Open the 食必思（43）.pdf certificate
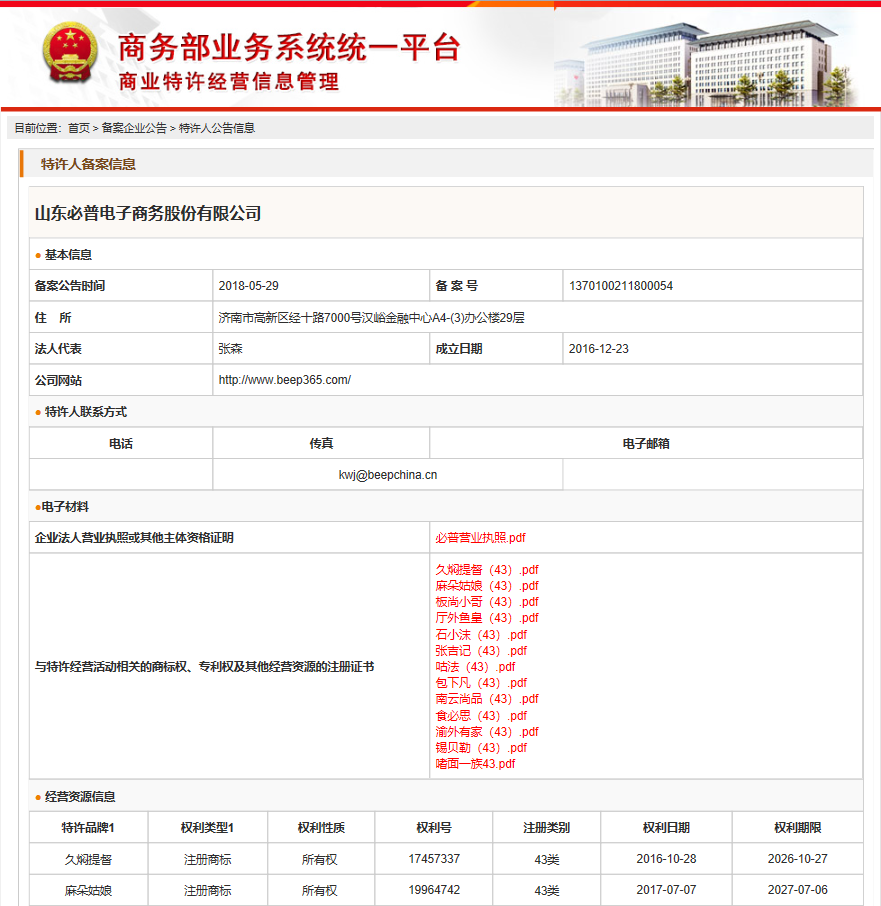This screenshot has width=881, height=906. 481,715
